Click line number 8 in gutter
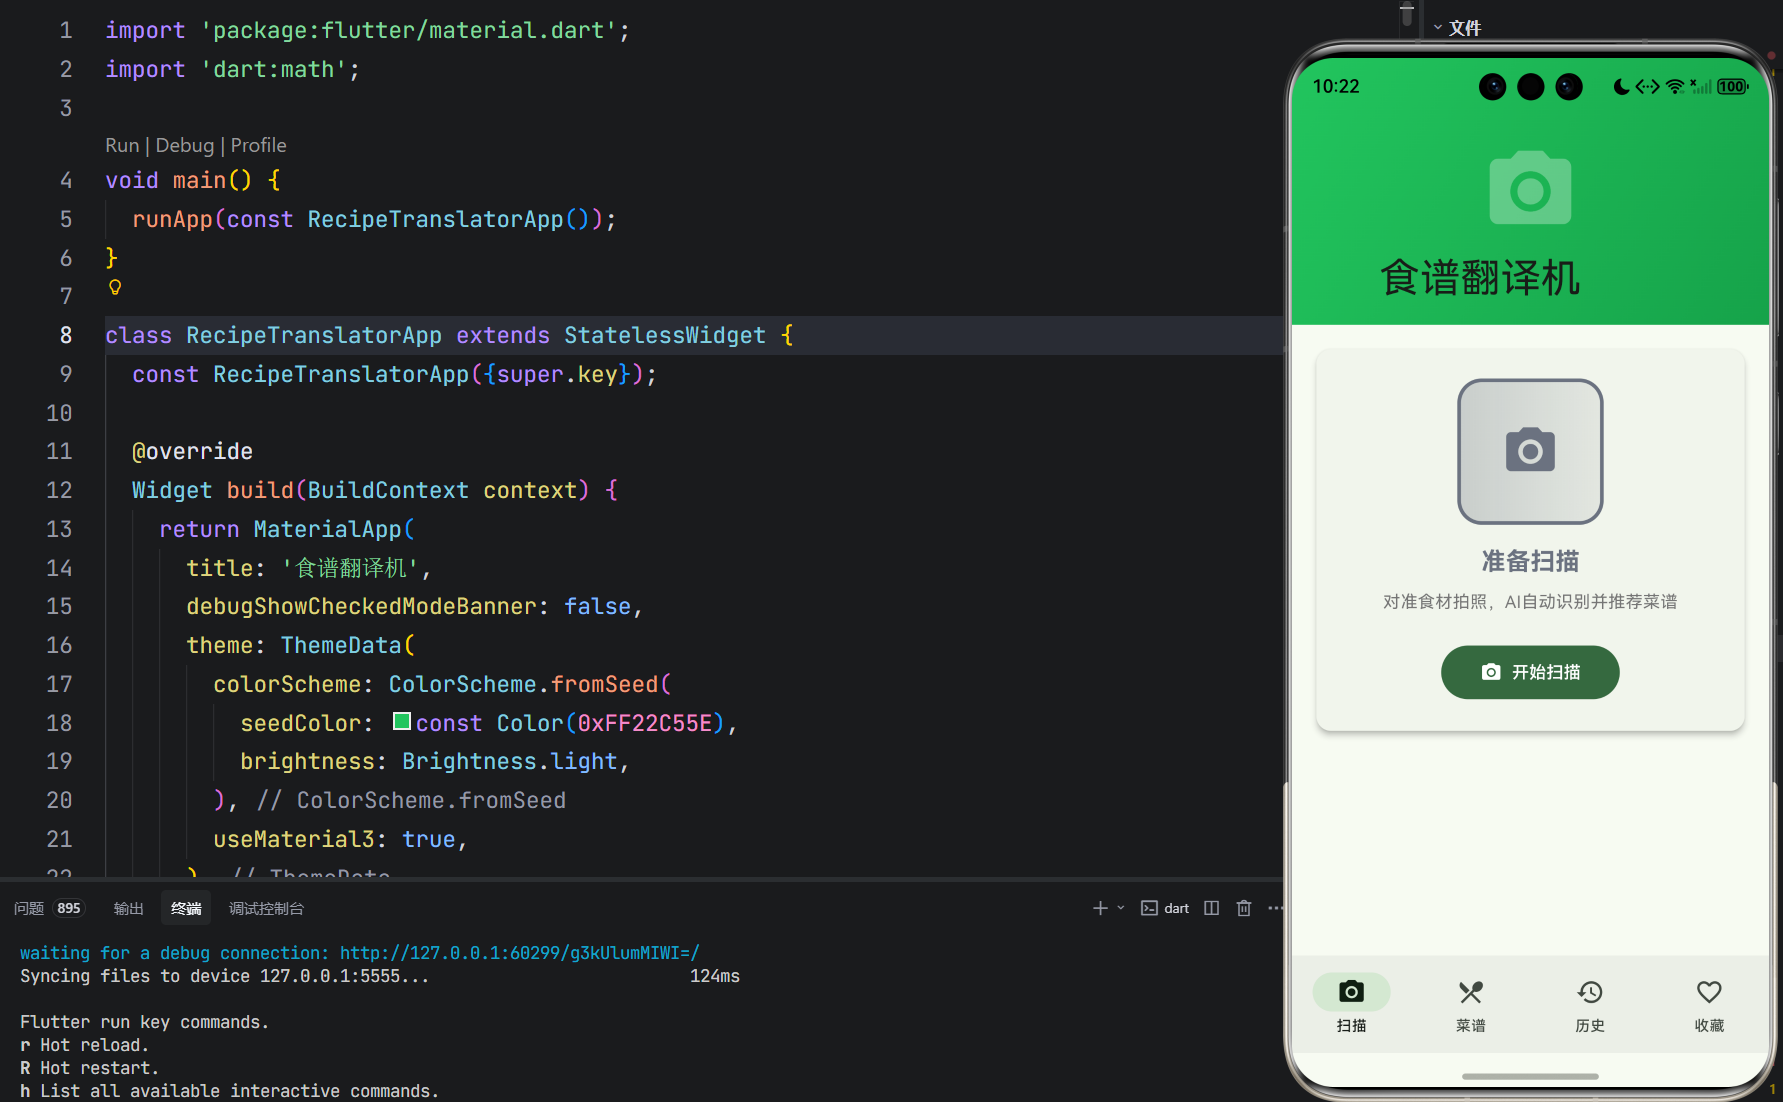This screenshot has width=1783, height=1102. (x=66, y=335)
